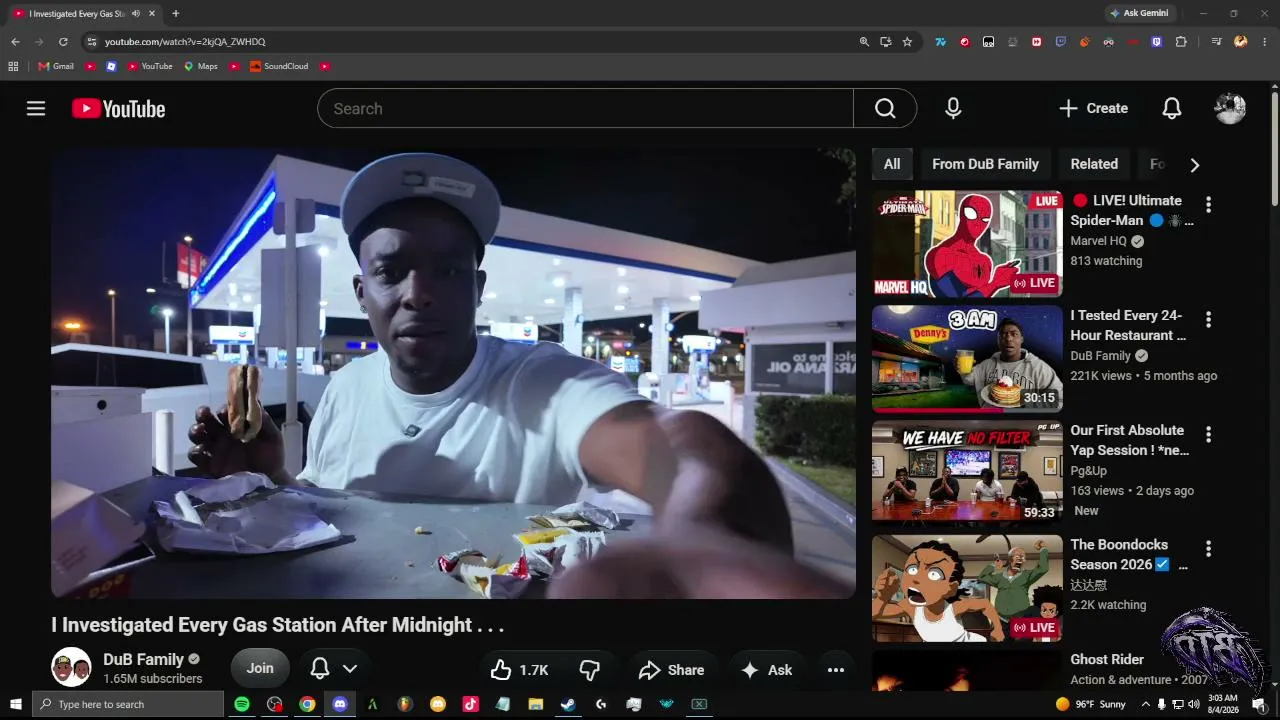Screen dimensions: 1280x720
Task: Open the Denny's 3 AM video thumbnail
Action: coord(967,359)
